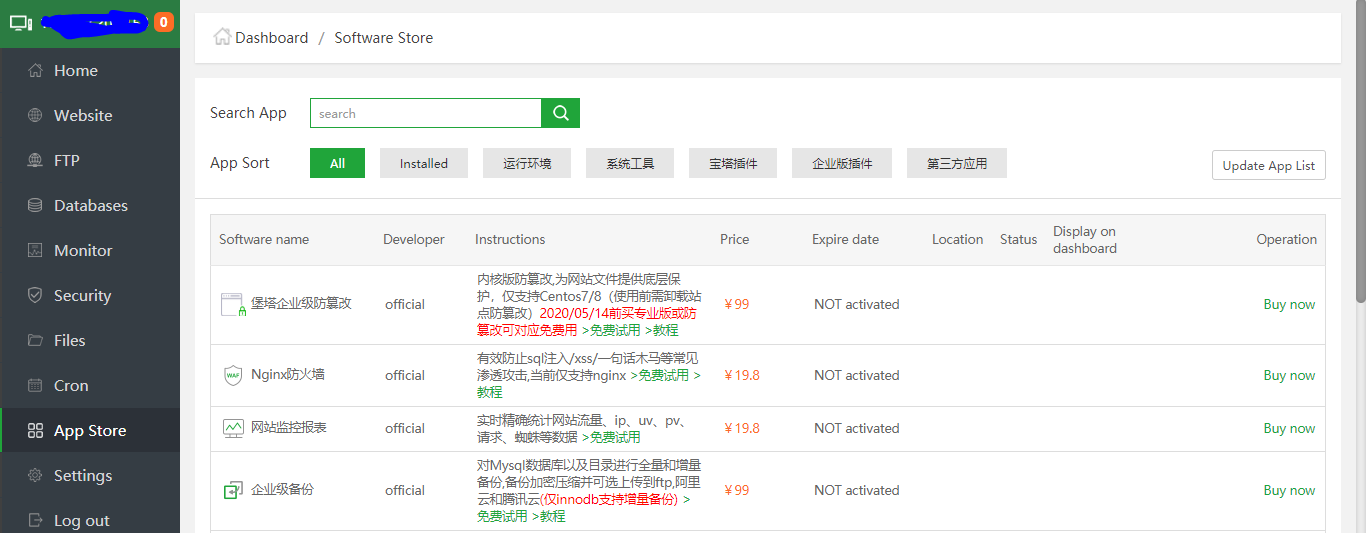Click the server monitor icon at top-left
Image resolution: width=1366 pixels, height=533 pixels.
(21, 22)
